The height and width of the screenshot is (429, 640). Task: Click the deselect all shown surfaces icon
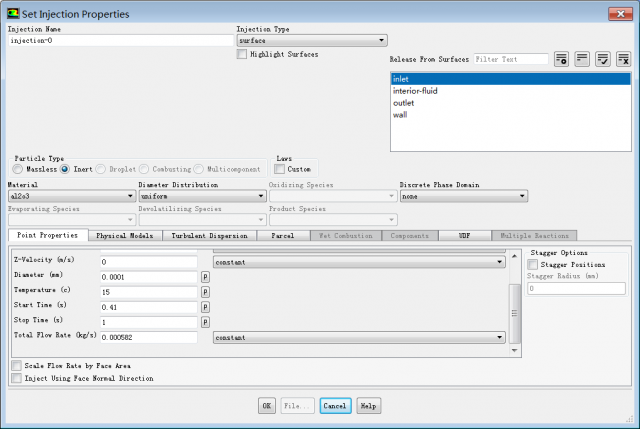pos(622,60)
